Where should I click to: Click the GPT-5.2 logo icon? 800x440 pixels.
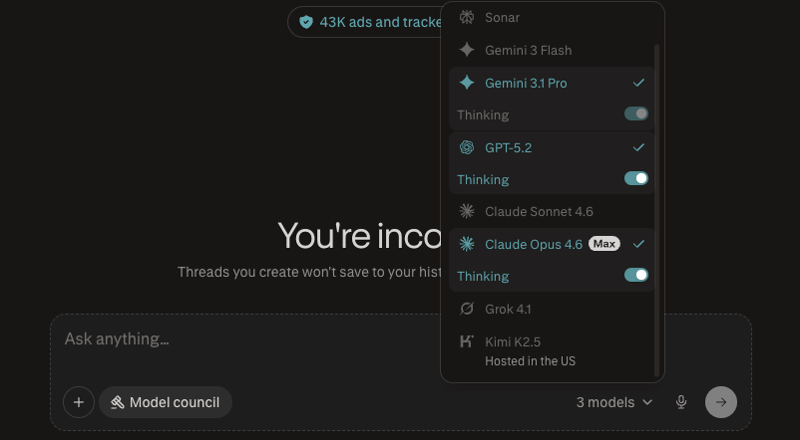pos(467,148)
